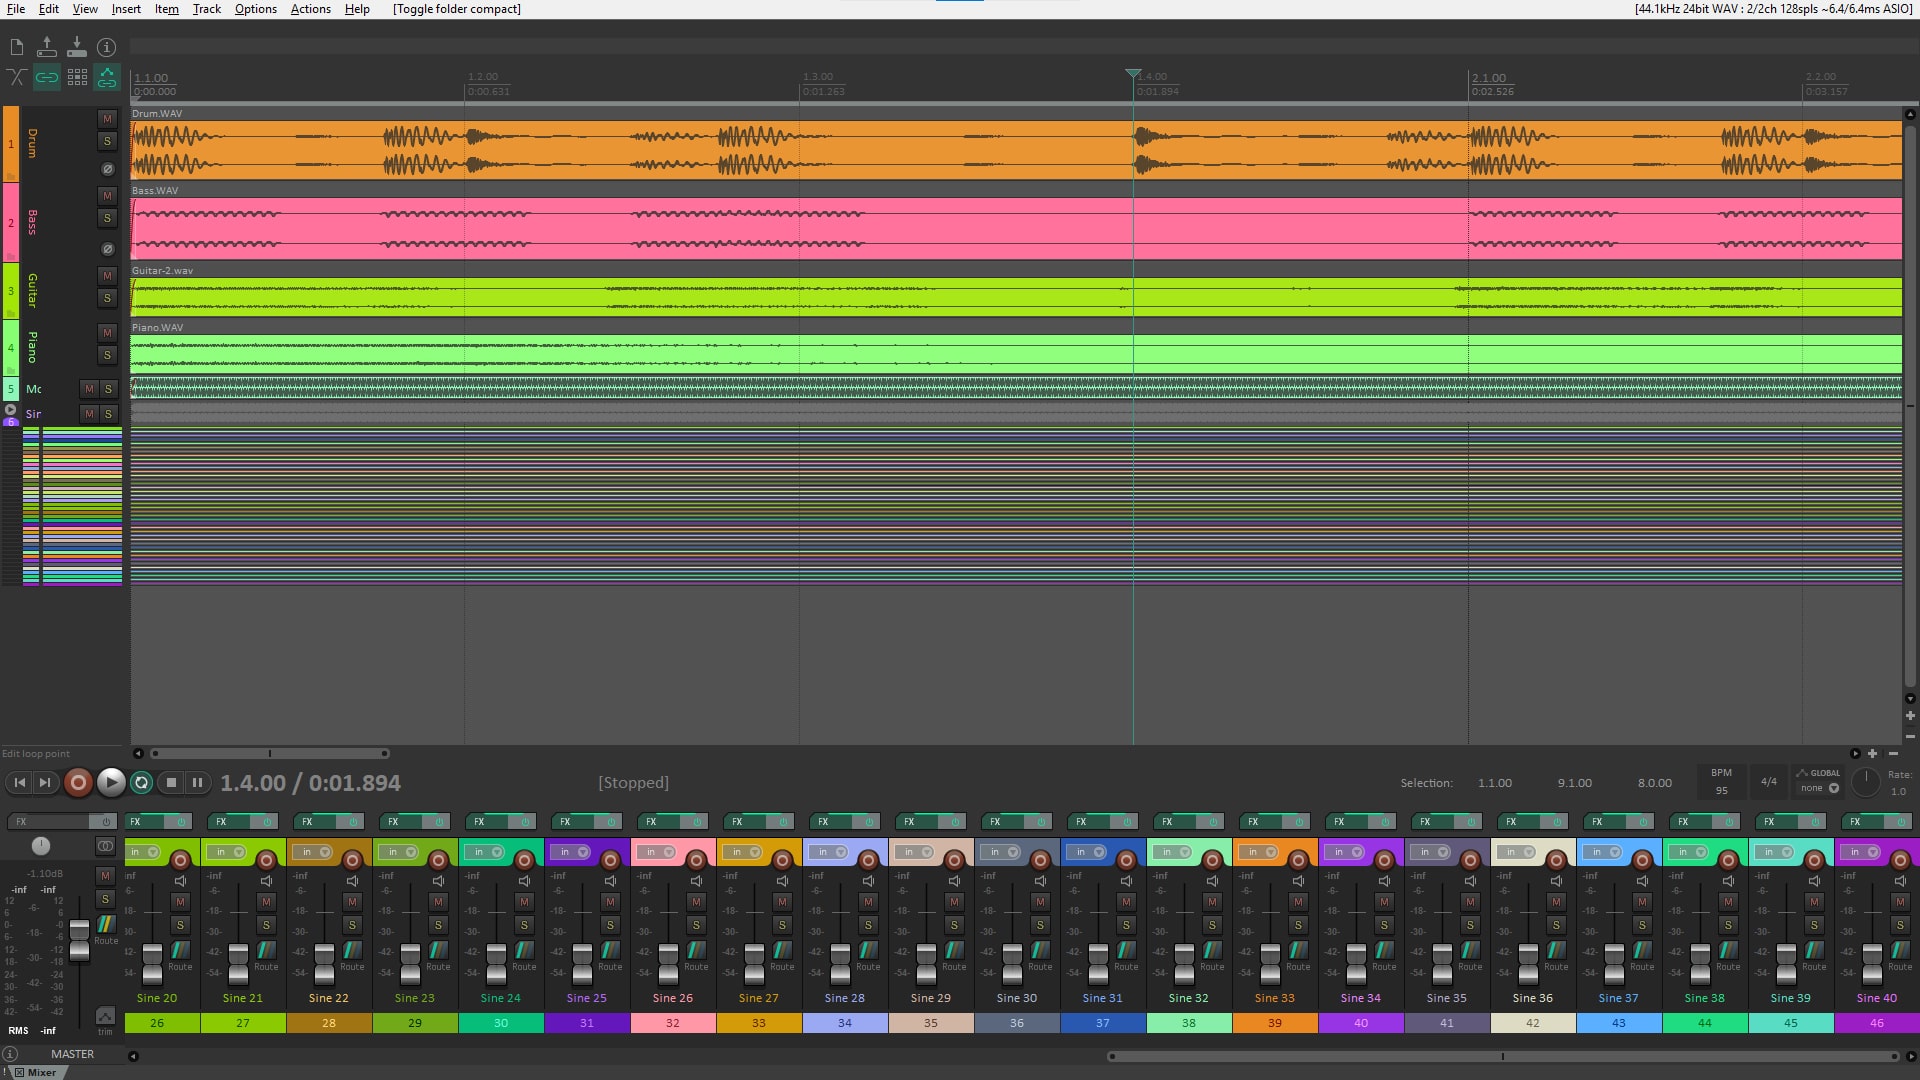This screenshot has height=1080, width=1920.
Task: Click the FX button on the Sine 26 channel
Action: (651, 821)
